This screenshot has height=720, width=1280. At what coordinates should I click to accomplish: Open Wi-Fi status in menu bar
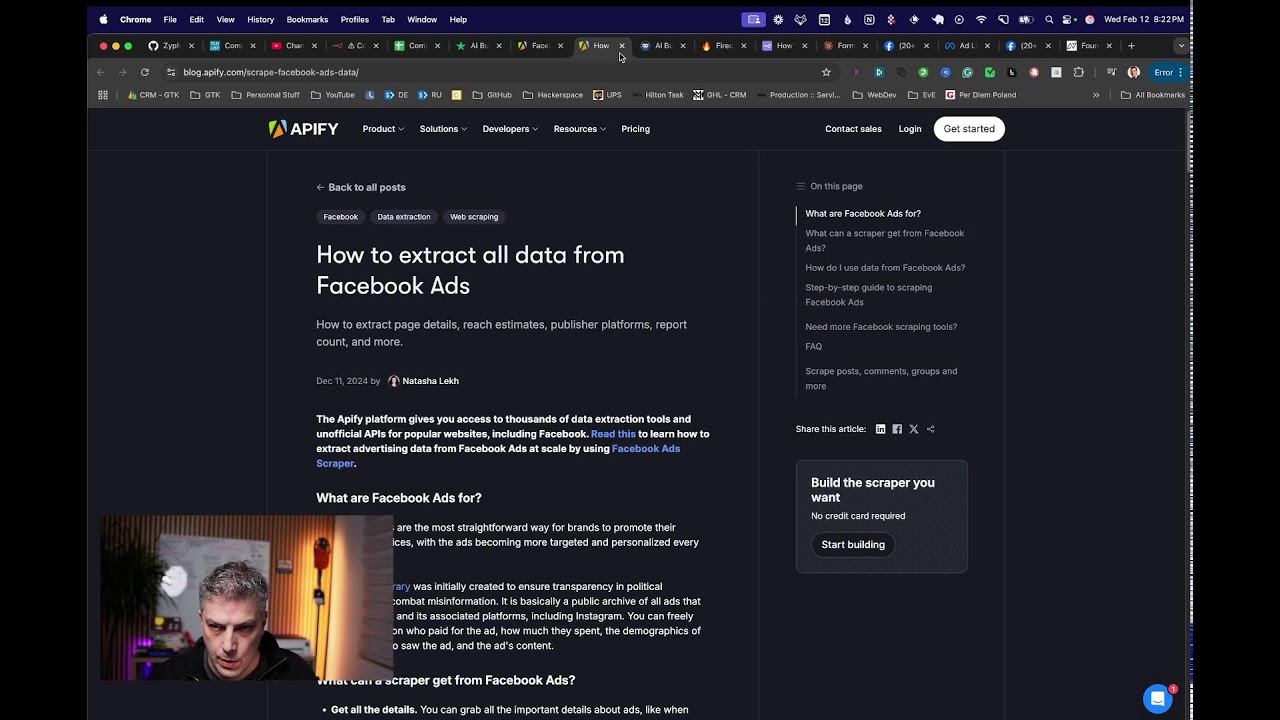(x=981, y=19)
